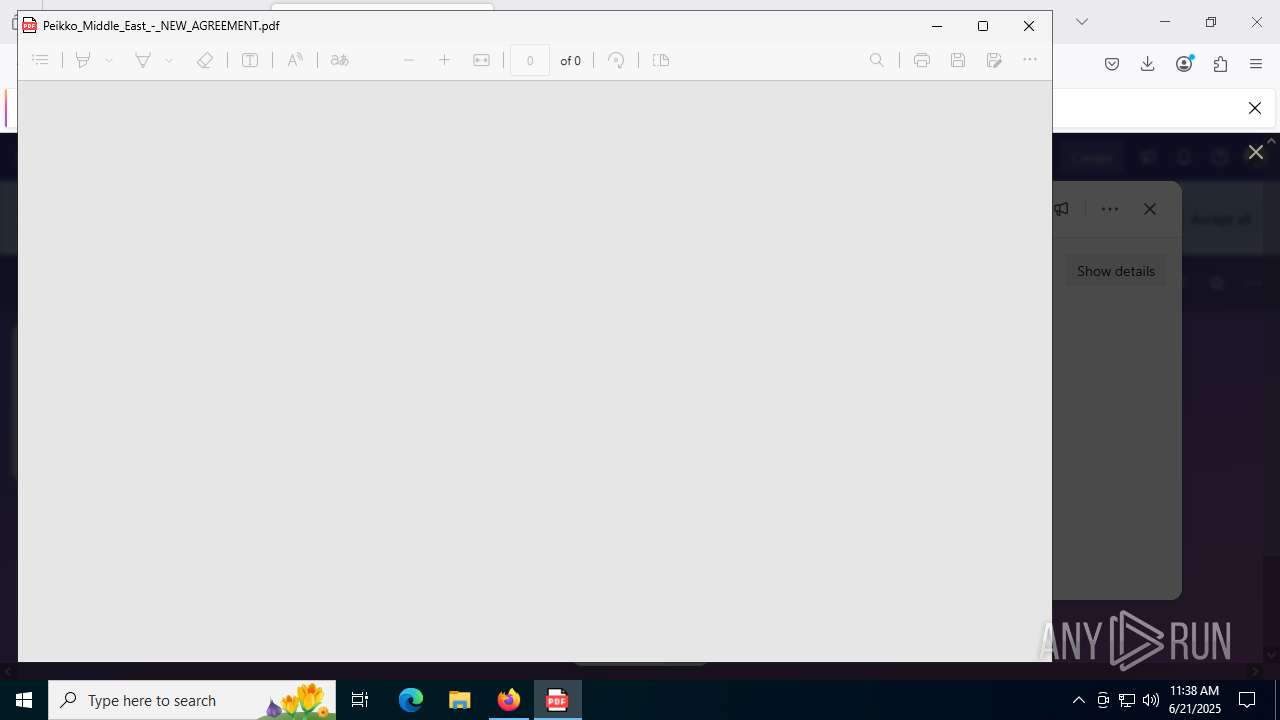Dismiss the Firefox notification bar

[x=1255, y=108]
